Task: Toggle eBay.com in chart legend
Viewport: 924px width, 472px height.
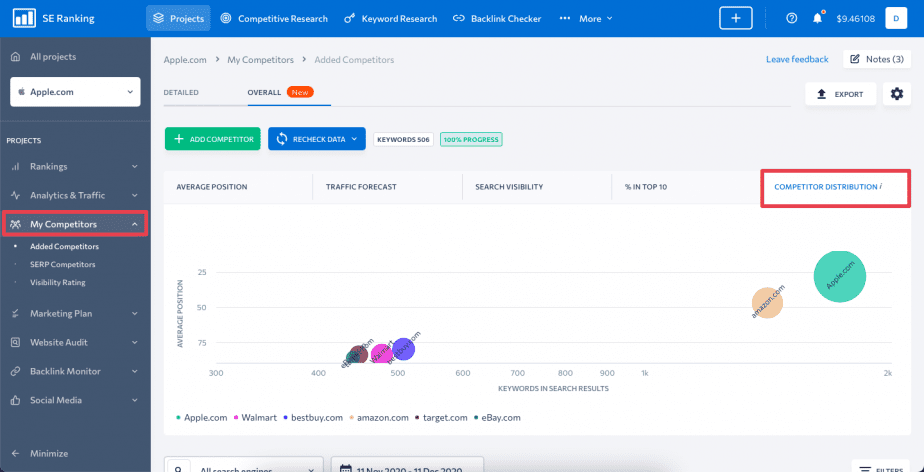Action: tap(497, 418)
